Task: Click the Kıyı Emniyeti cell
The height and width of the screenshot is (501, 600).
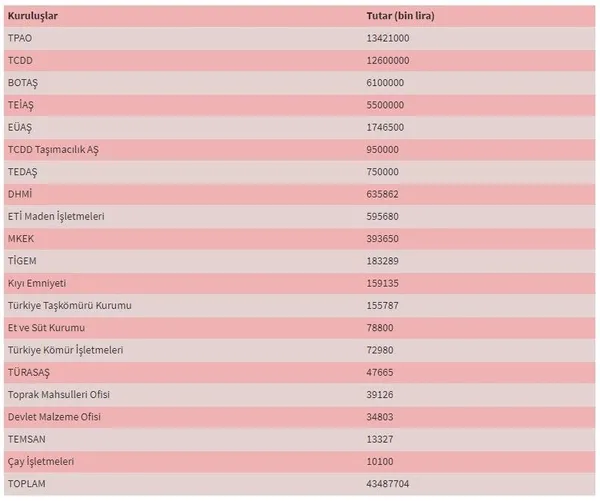Action: (x=35, y=283)
